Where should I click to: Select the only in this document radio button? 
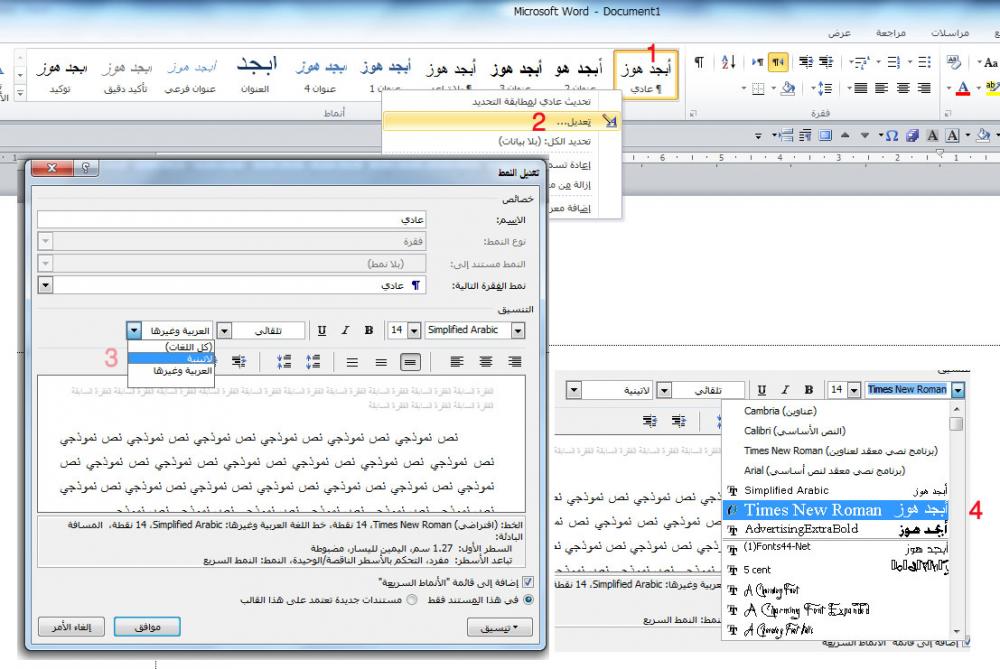528,599
